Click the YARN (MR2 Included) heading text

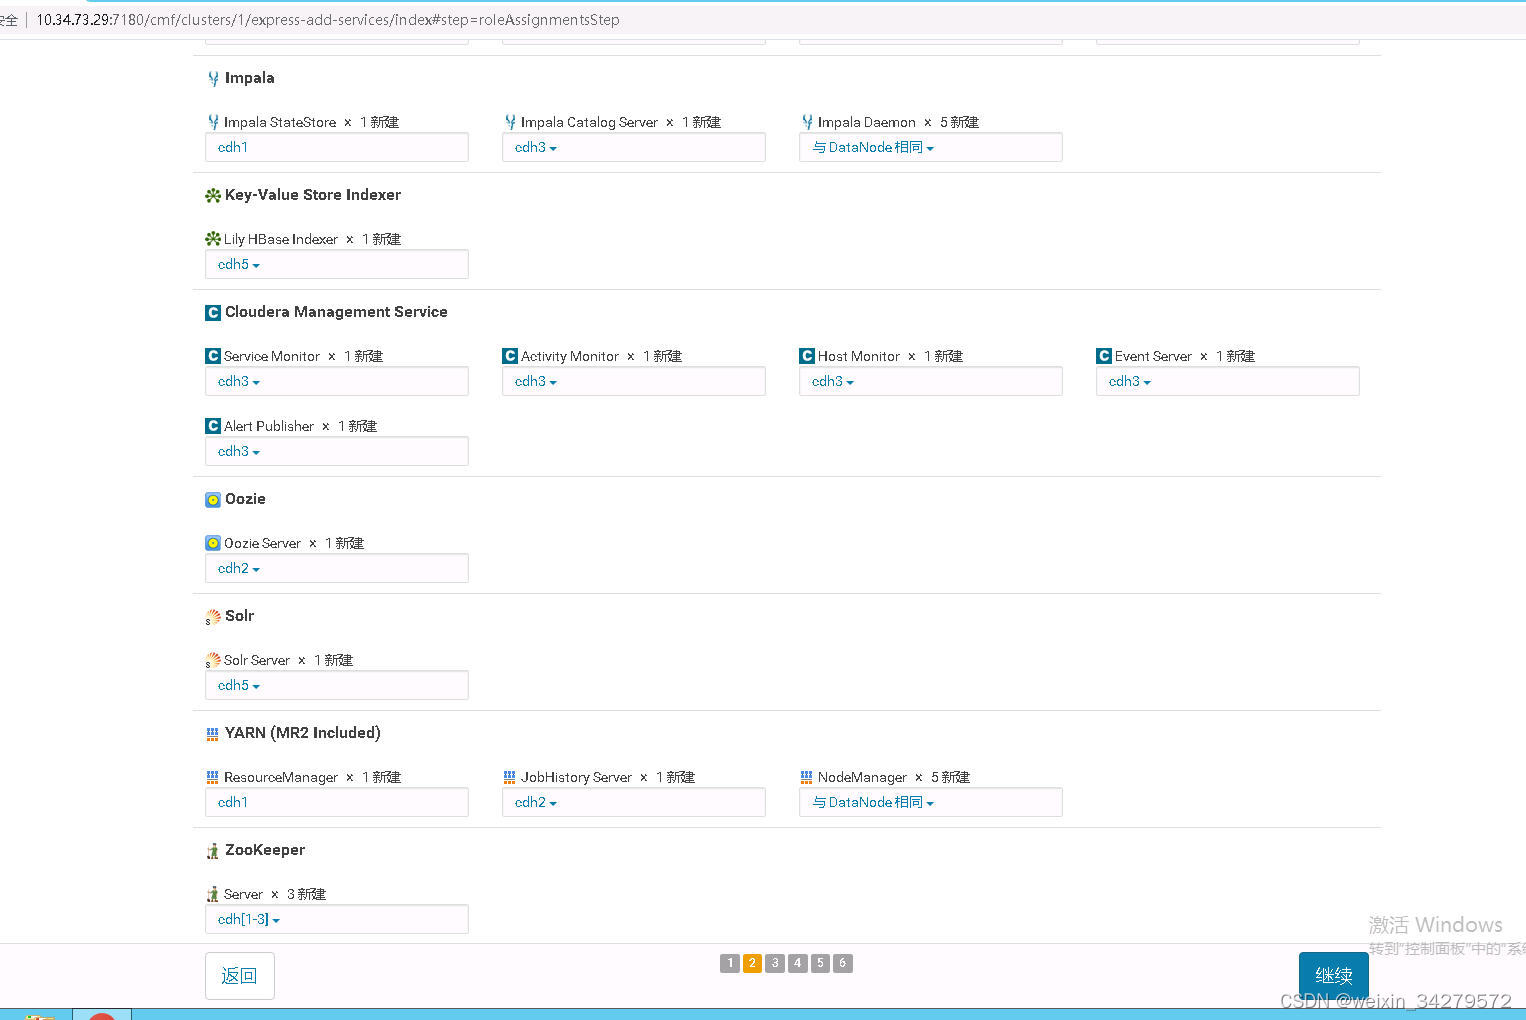click(x=303, y=733)
